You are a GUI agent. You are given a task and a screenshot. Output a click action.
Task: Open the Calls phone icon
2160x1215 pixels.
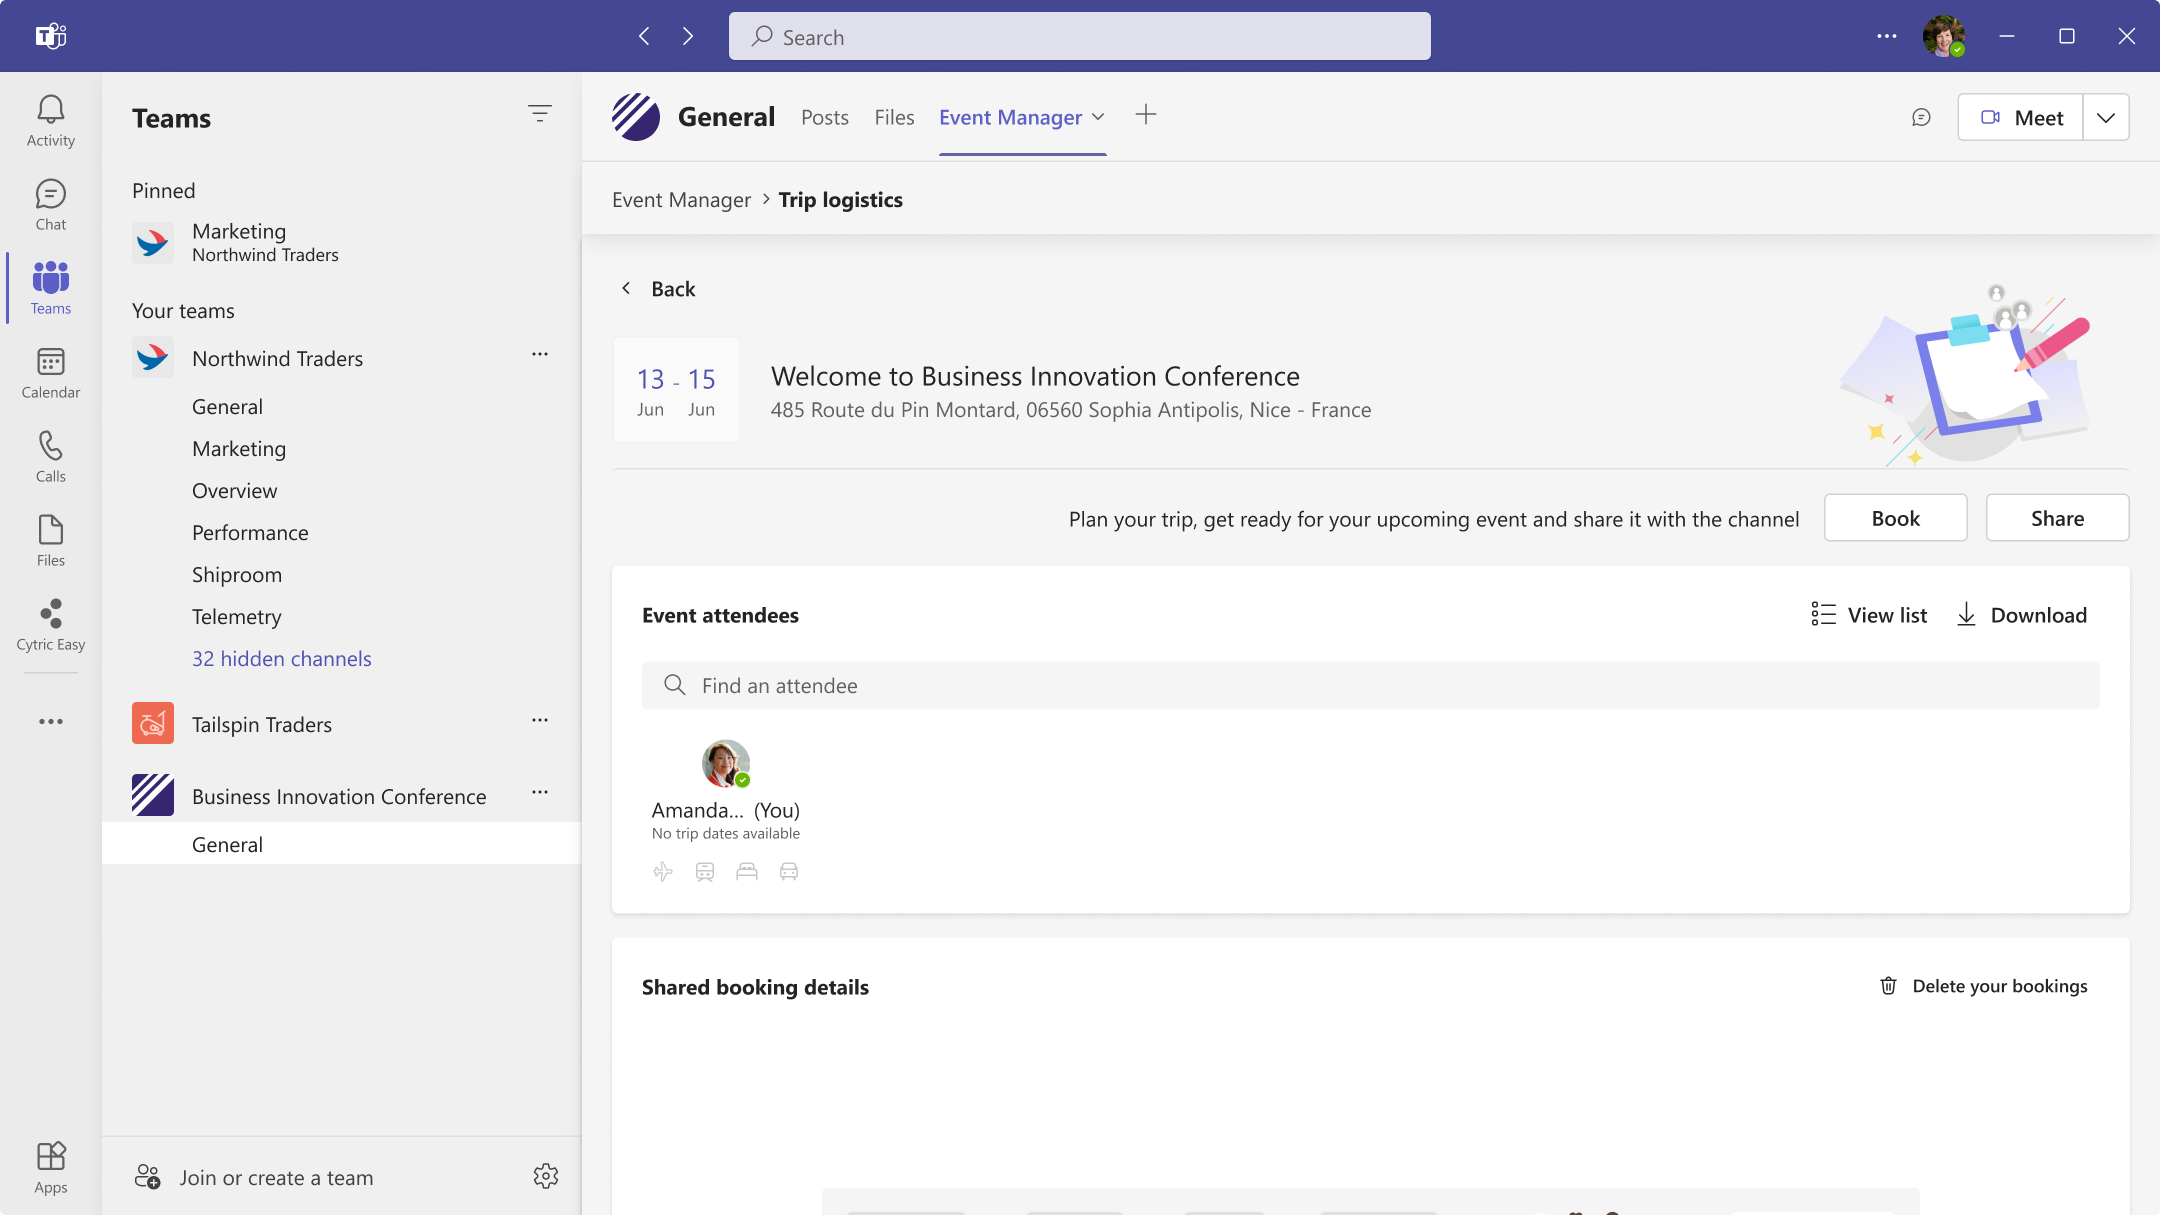coord(51,457)
